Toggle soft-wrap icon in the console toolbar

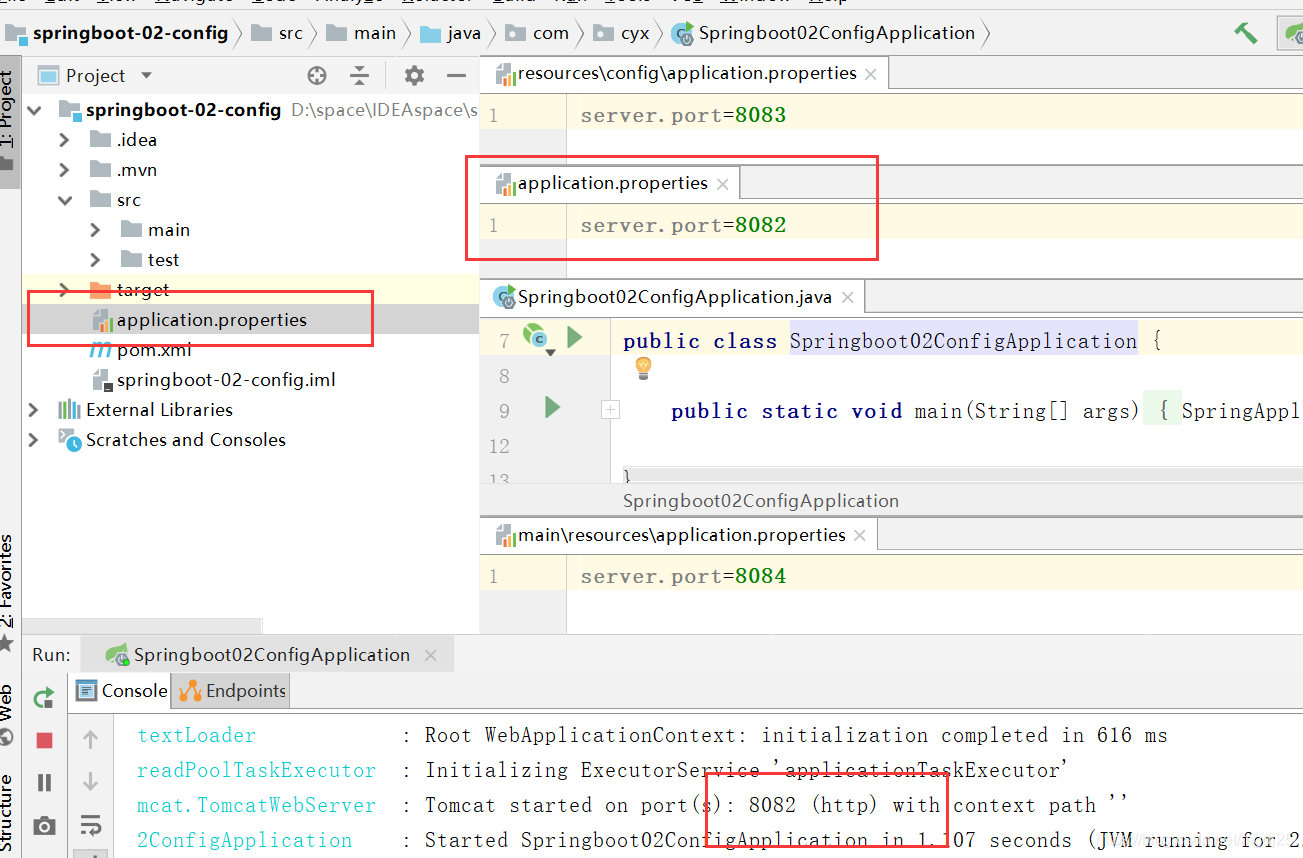[90, 825]
